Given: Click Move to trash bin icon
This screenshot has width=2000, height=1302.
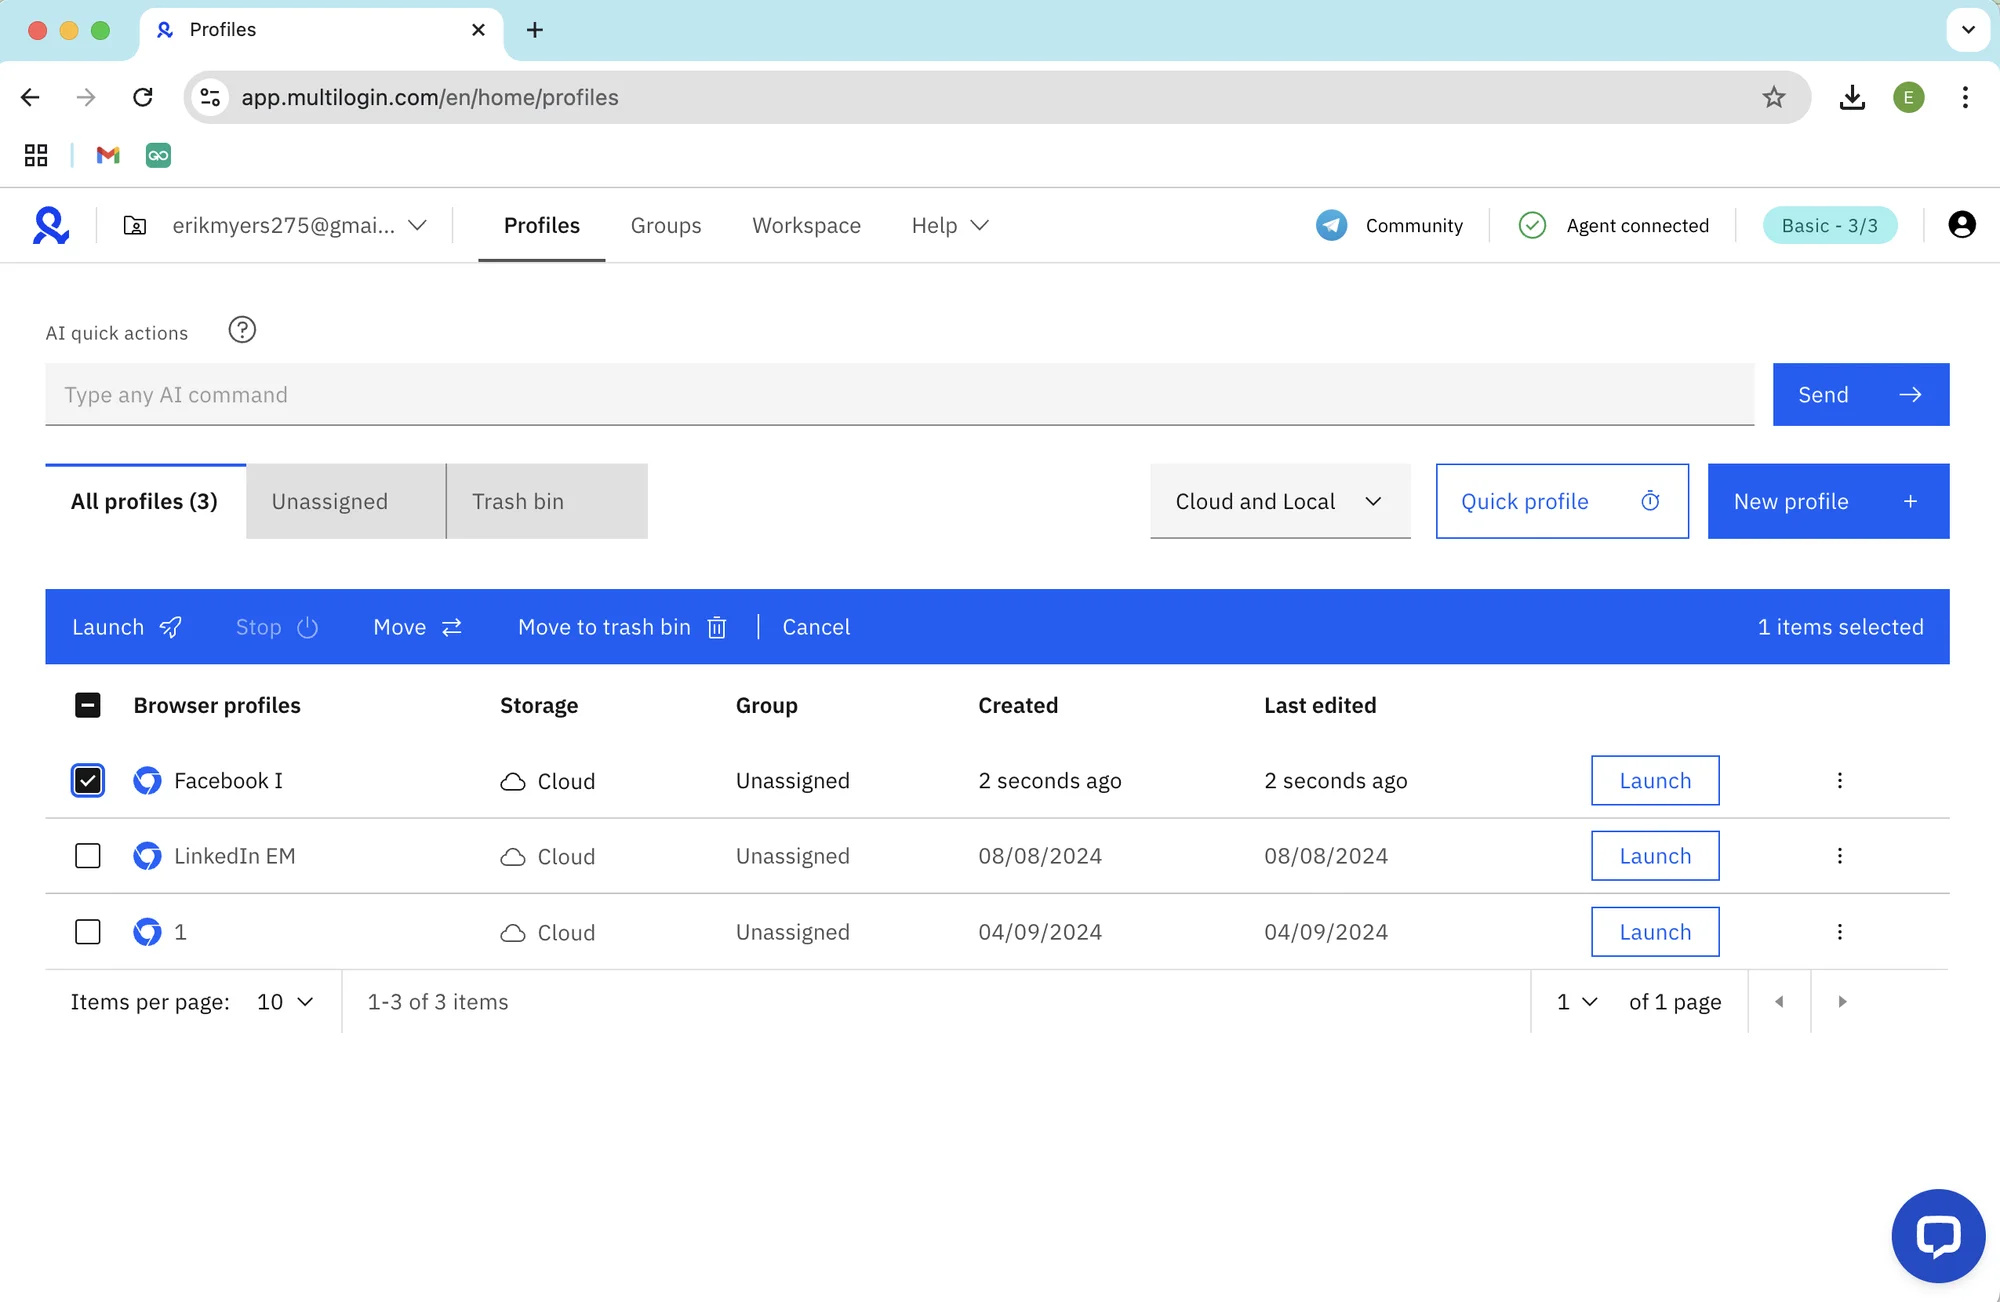Looking at the screenshot, I should point(717,627).
